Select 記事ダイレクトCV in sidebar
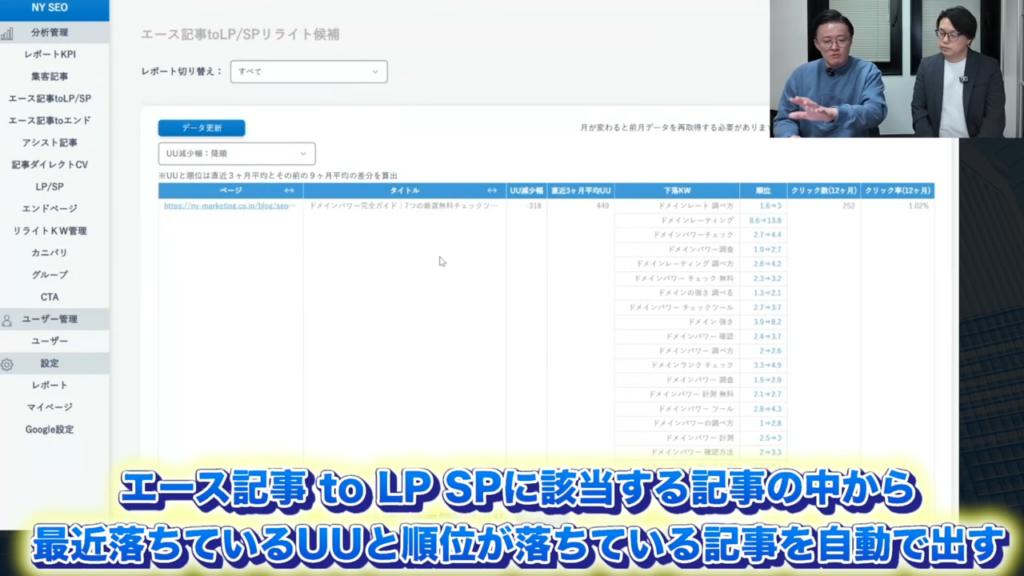 [x=49, y=165]
